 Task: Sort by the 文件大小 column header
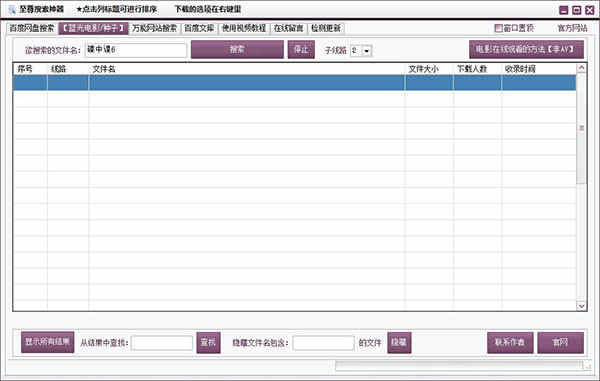point(423,69)
